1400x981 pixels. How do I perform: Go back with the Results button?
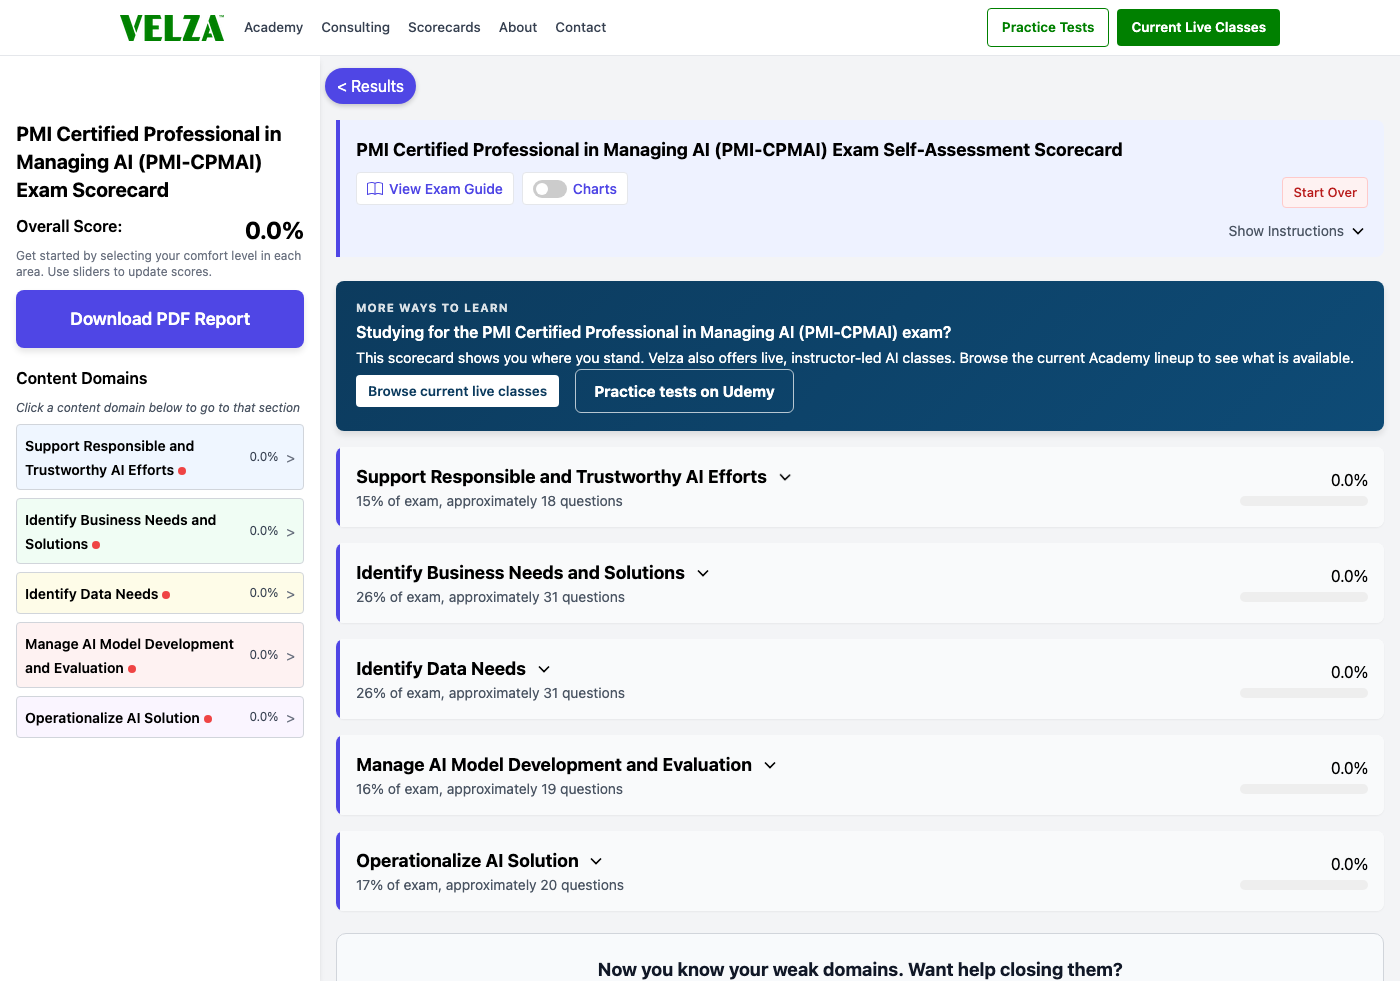[370, 86]
